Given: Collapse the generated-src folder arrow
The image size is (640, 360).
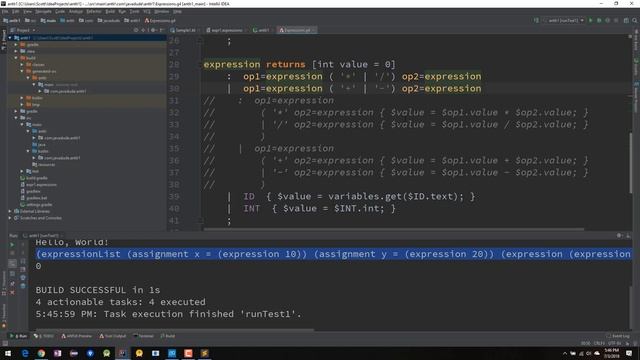Looking at the screenshot, I should [x=22, y=71].
